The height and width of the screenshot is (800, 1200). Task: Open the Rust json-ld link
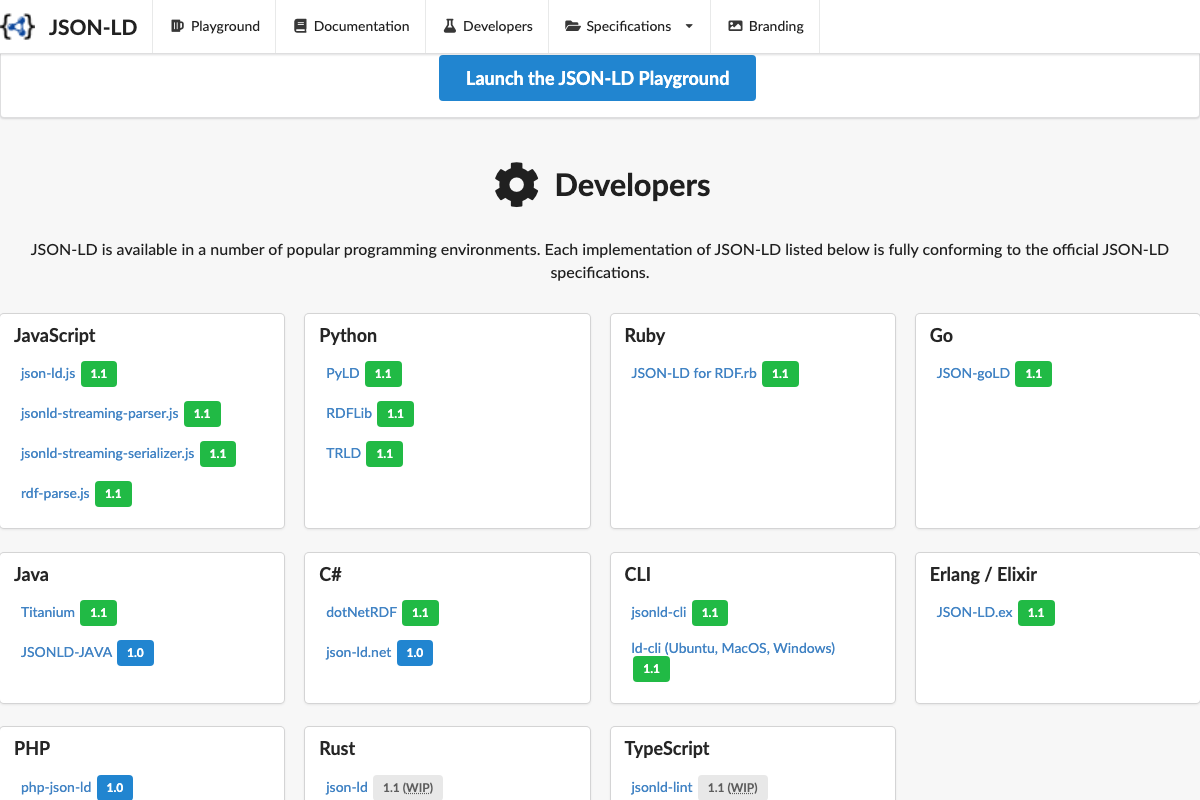pos(347,787)
